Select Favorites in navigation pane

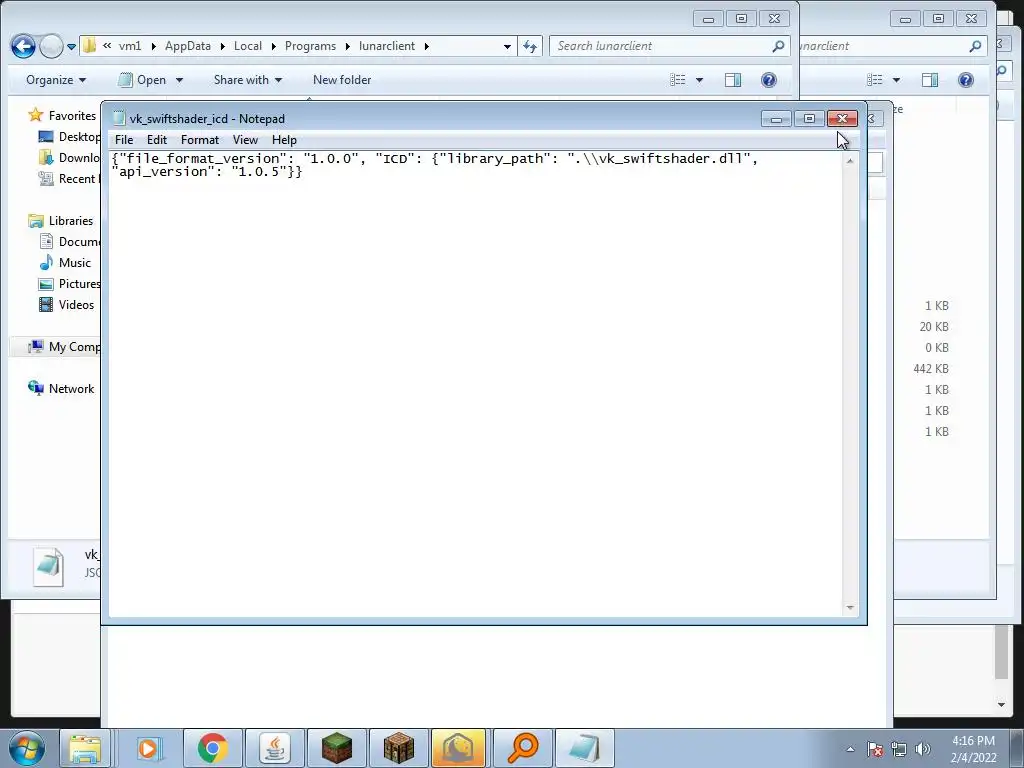pos(63,116)
